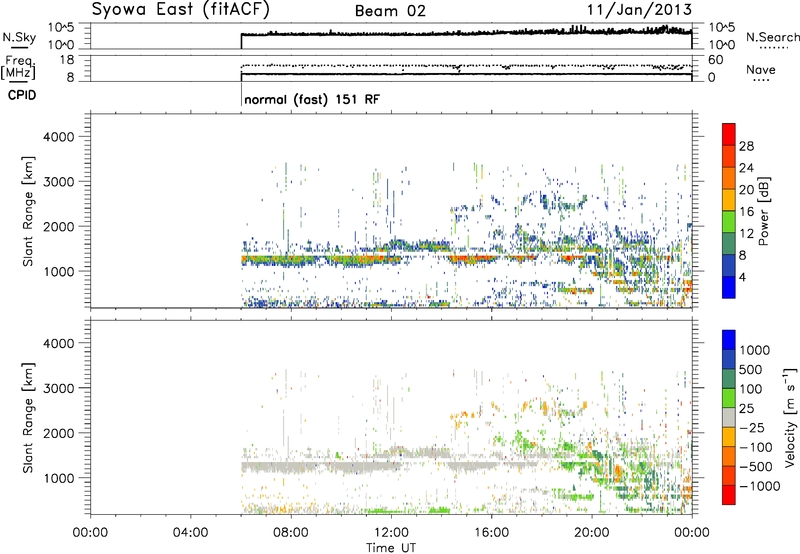Viewport: 800px width, 554px height.
Task: Click the '4' label on the power colorbar
Action: [742, 277]
